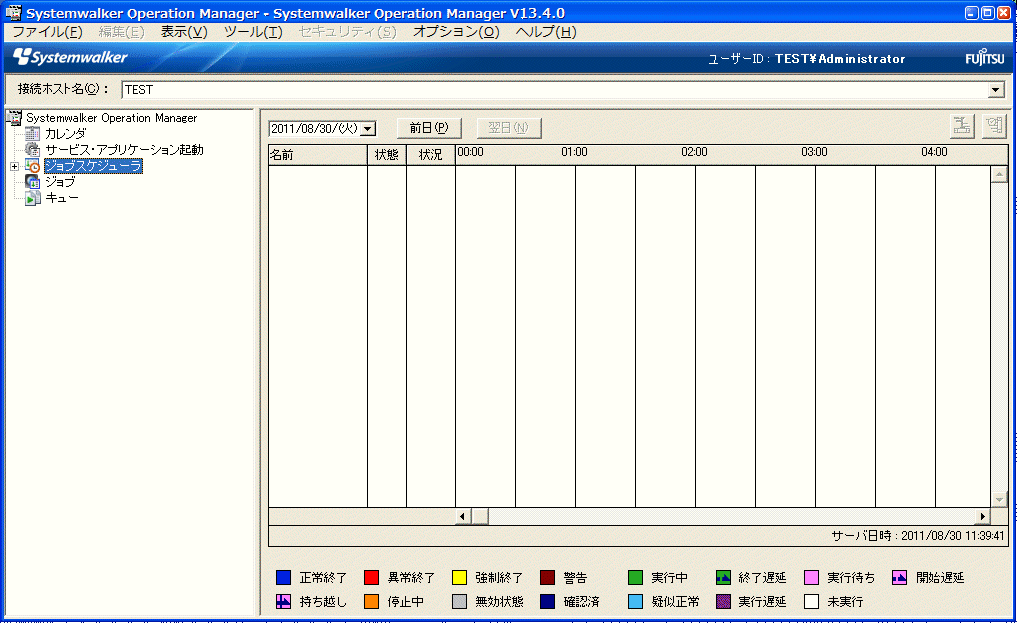Click the 名前 column header
The width and height of the screenshot is (1017, 623).
coord(318,155)
